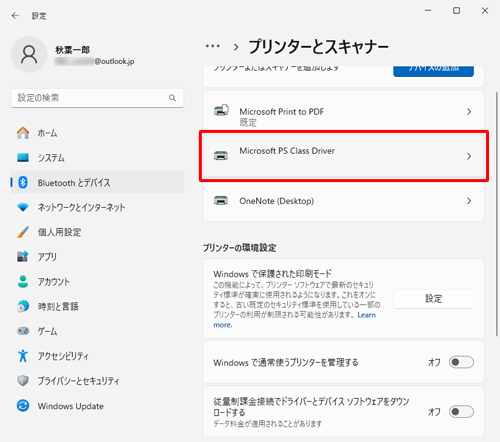Click the Windows Update sync icon

[x=23, y=406]
